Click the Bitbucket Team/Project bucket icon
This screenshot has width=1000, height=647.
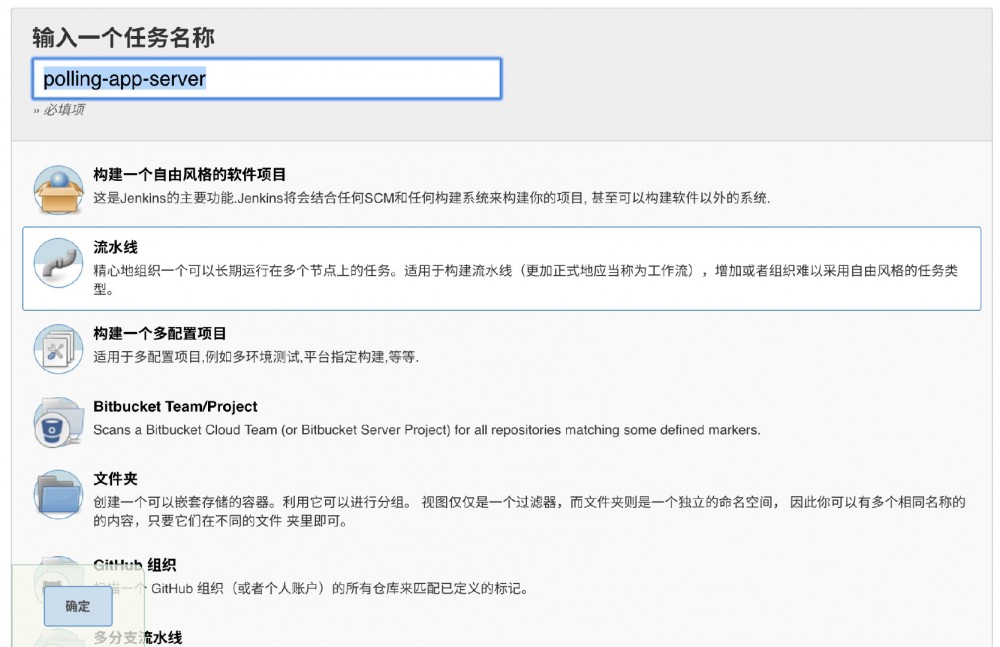(x=57, y=419)
